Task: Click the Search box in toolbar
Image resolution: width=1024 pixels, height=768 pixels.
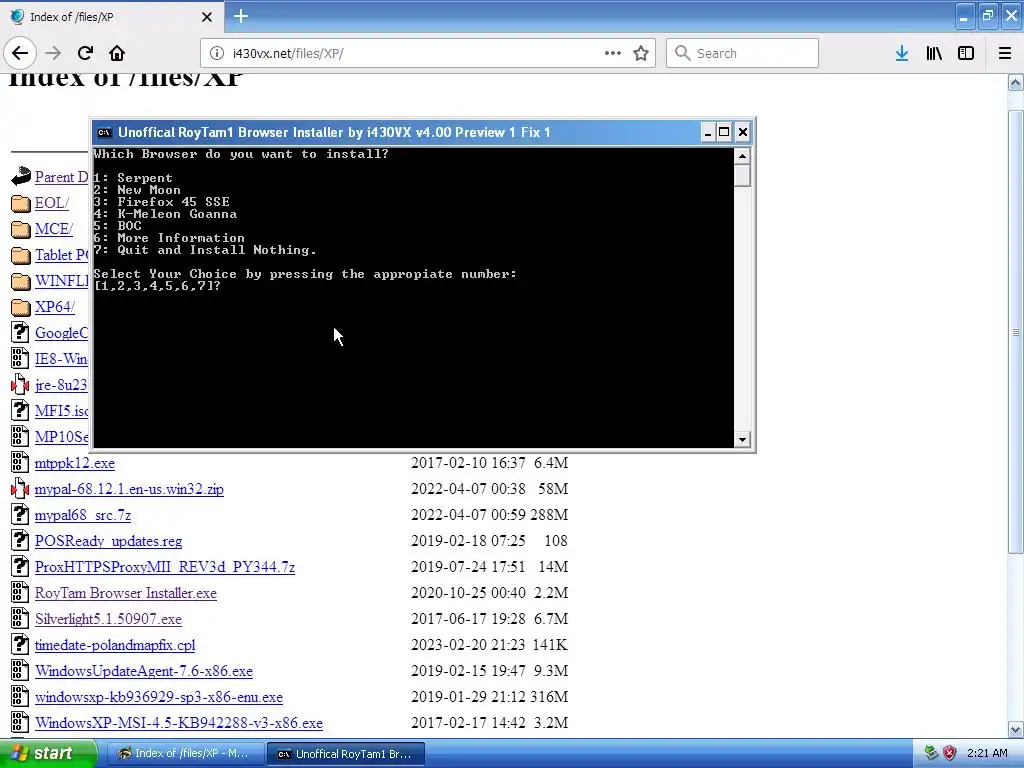Action: click(x=742, y=53)
